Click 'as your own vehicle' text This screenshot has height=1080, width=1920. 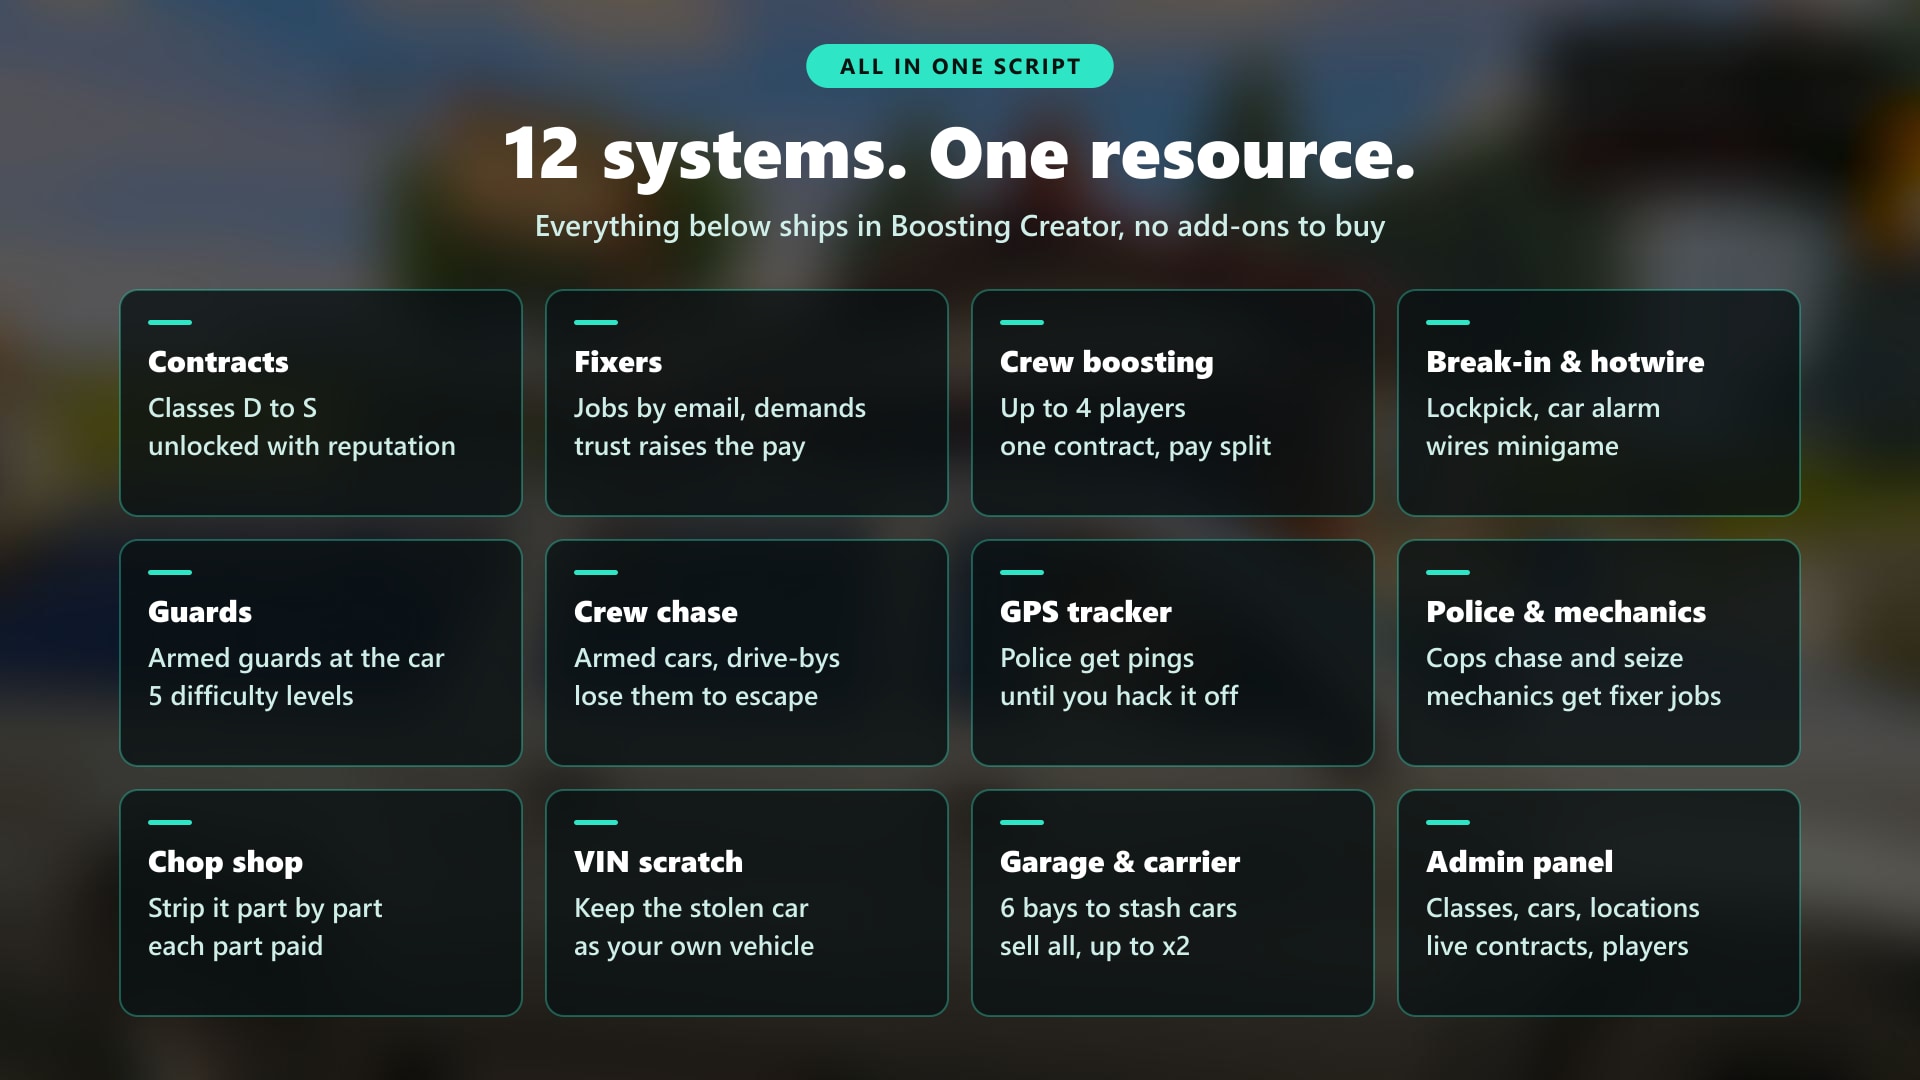click(694, 946)
